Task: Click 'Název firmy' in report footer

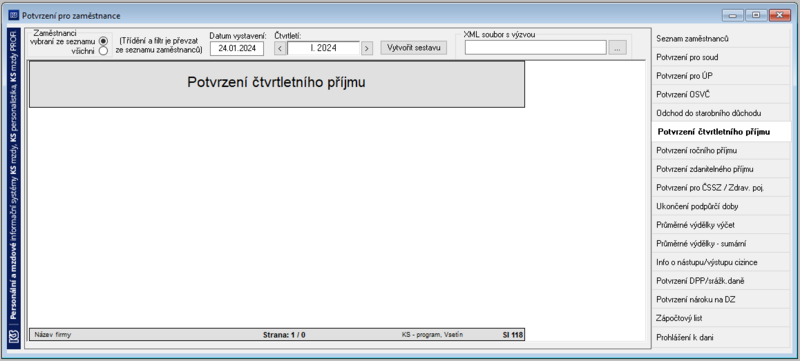Action: (53, 335)
